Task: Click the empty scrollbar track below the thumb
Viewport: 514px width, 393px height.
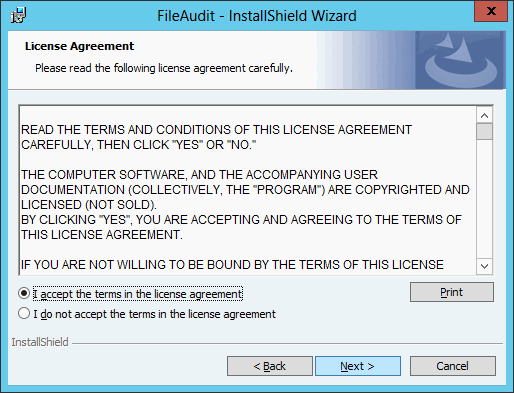Action: point(484,199)
